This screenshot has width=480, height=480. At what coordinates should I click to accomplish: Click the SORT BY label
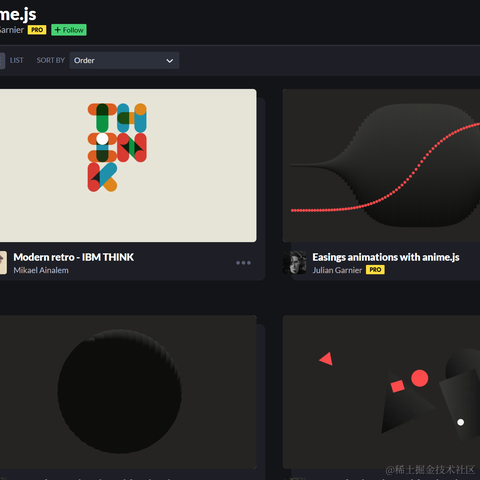(x=51, y=60)
